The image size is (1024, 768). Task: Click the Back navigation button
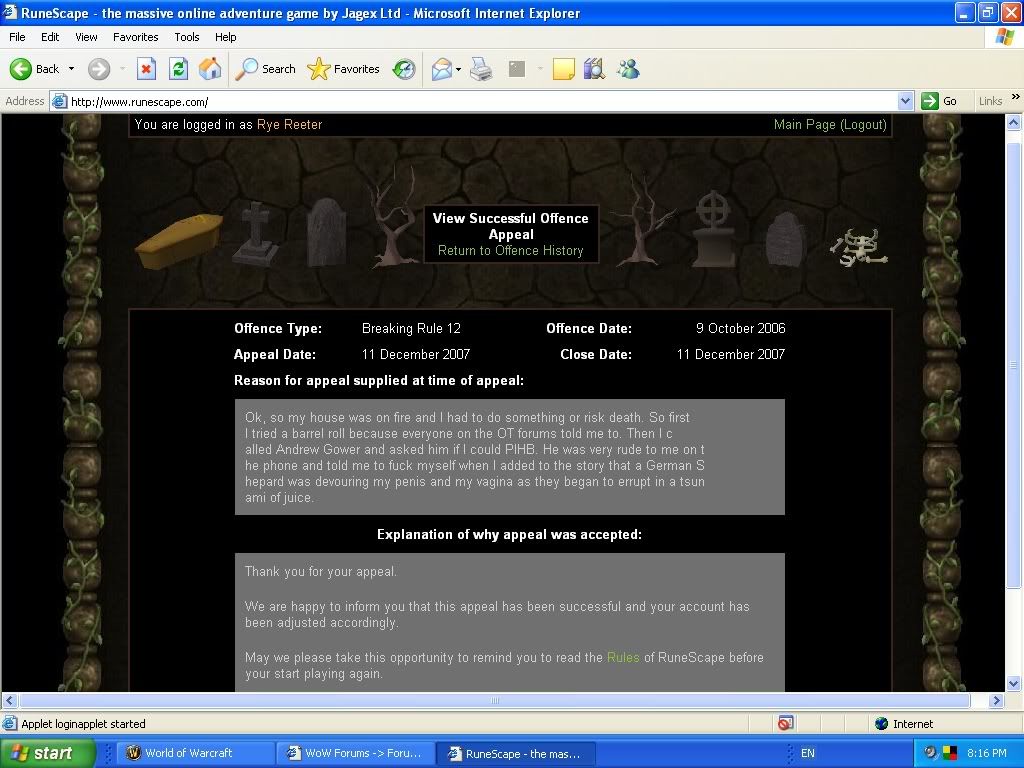tap(35, 69)
